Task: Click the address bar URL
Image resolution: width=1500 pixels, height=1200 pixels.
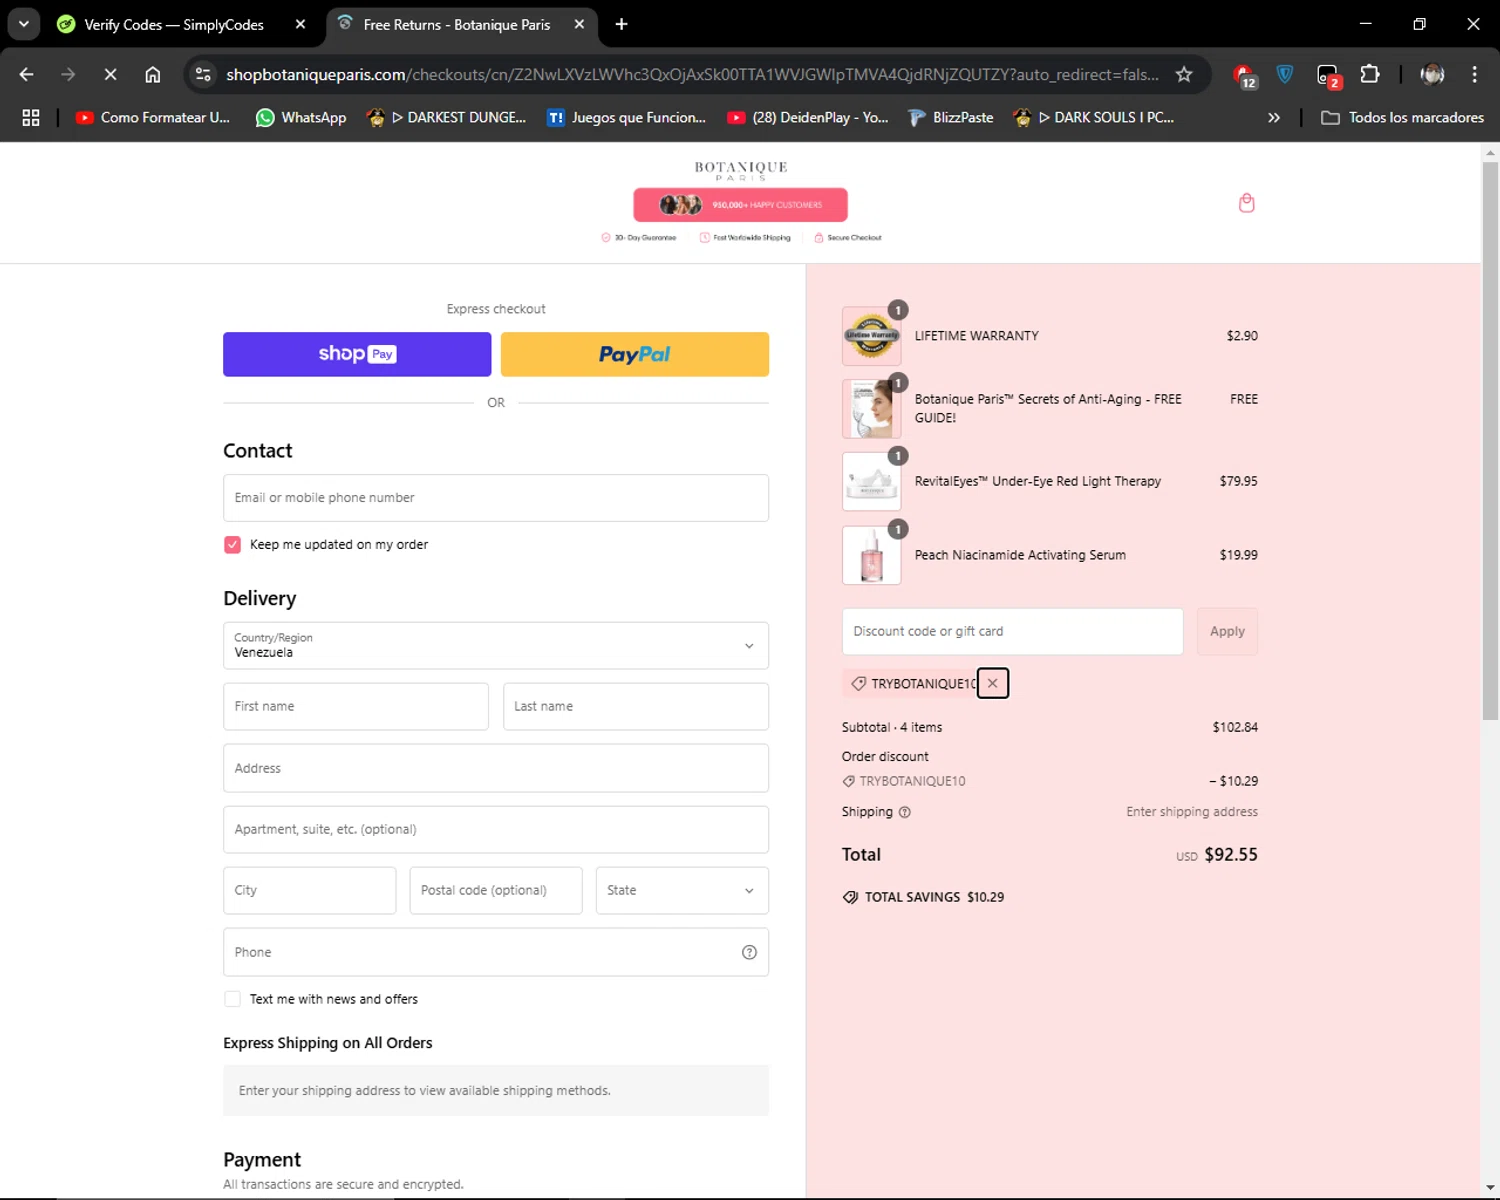Action: (x=692, y=74)
